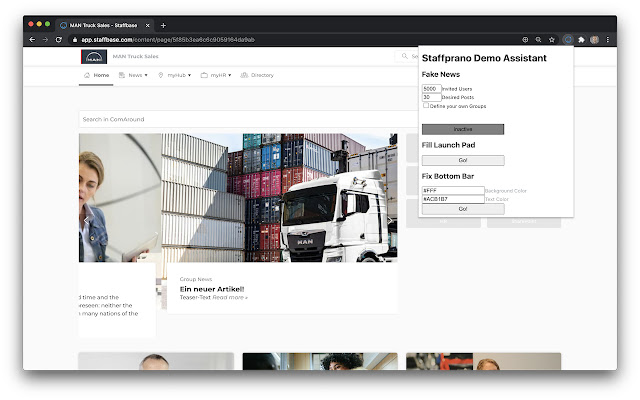Open a new browser tab with plus
Image resolution: width=640 pixels, height=400 pixels.
163,25
